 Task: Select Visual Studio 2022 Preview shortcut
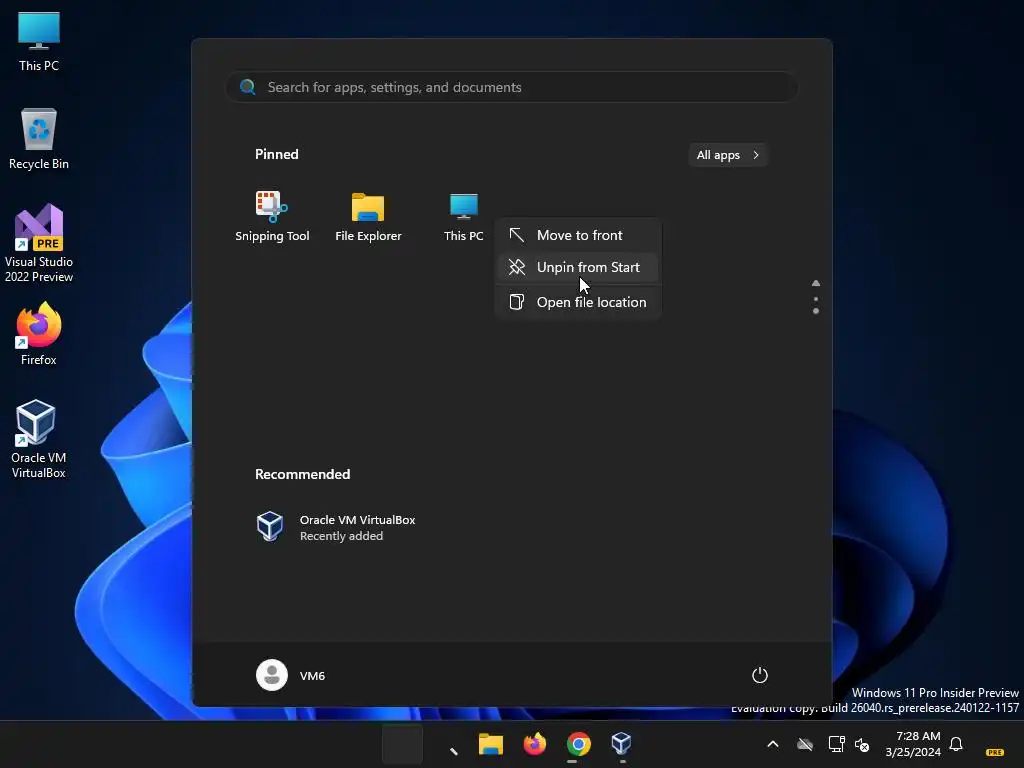39,243
